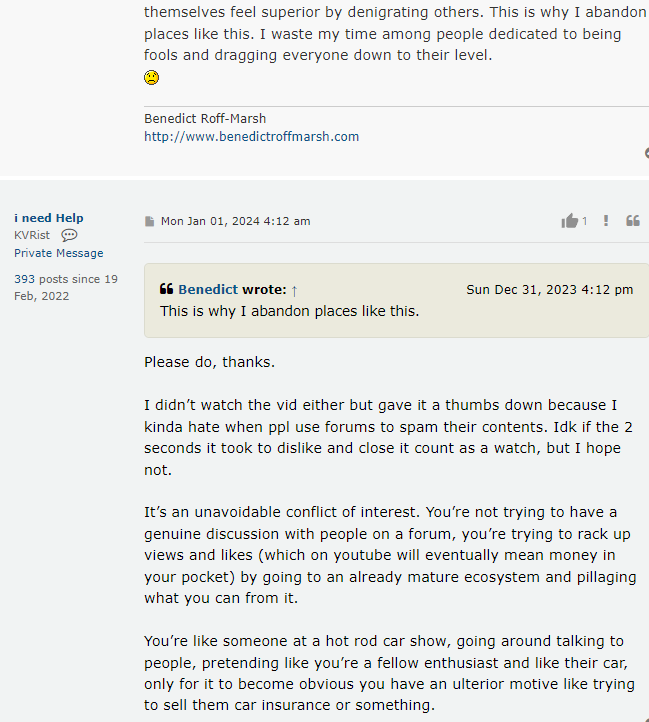Click the post document icon before the date
Viewport: 649px width, 722px height.
[150, 221]
